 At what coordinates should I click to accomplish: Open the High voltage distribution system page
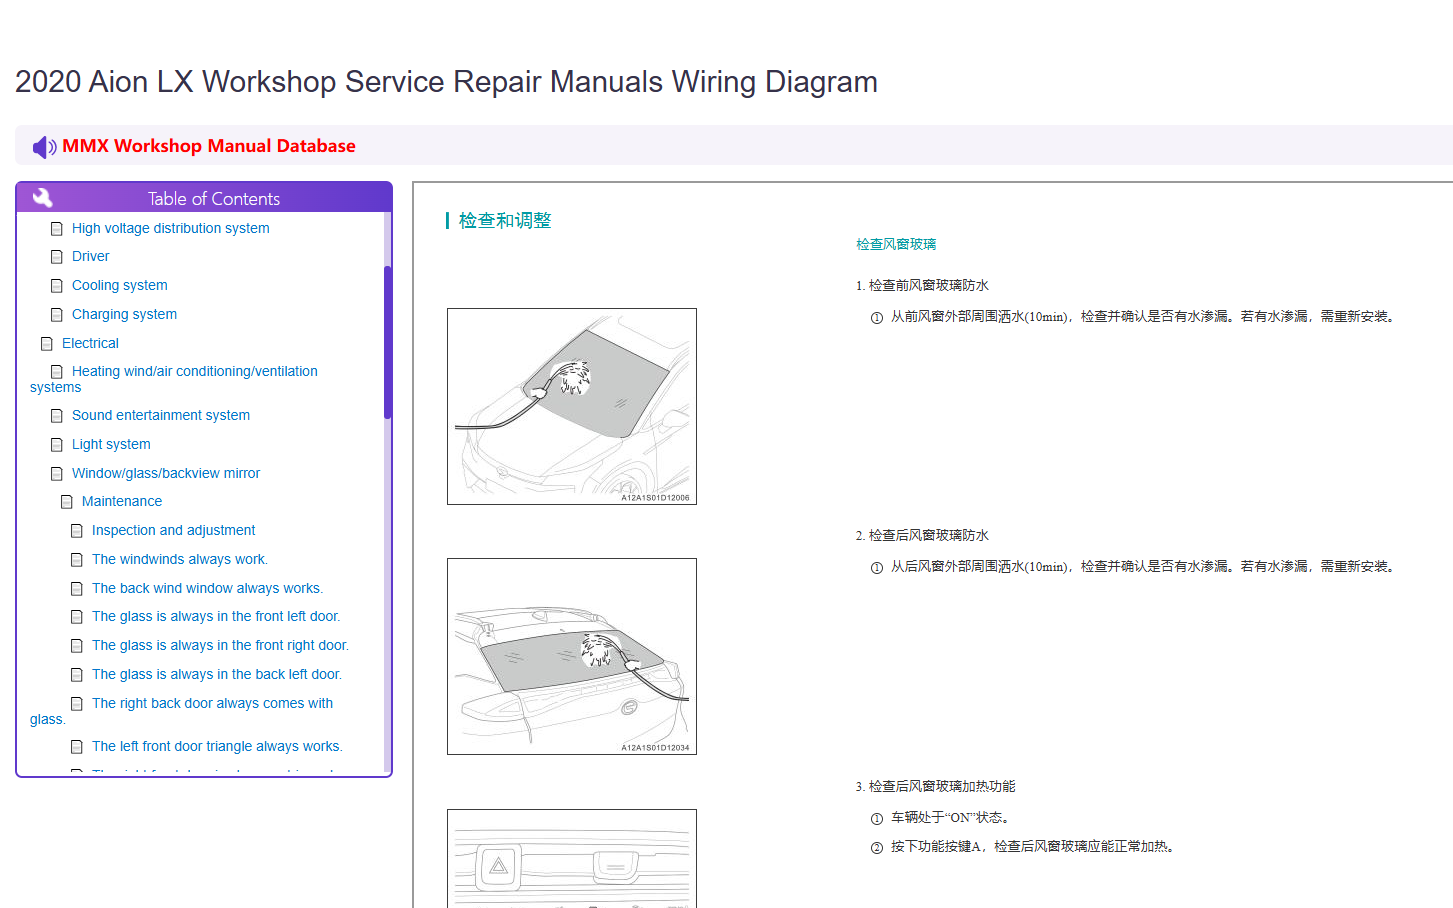(170, 228)
